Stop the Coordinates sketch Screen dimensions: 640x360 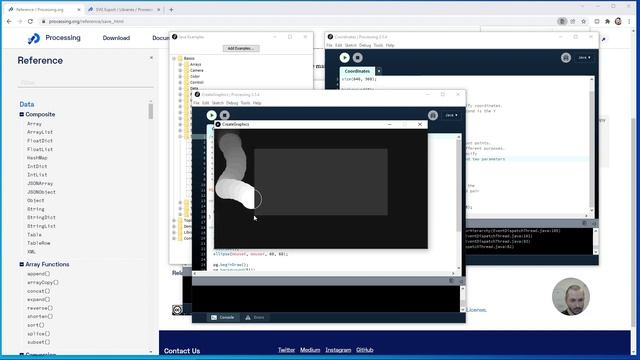[x=358, y=58]
